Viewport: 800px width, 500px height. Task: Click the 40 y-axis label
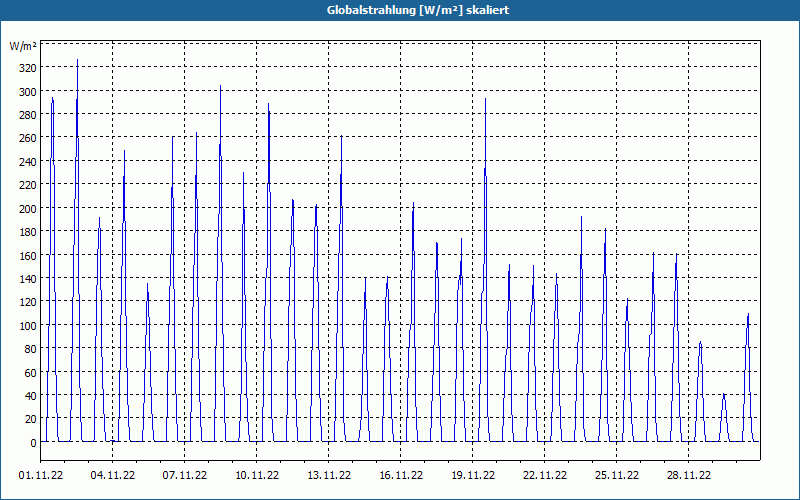tap(30, 396)
